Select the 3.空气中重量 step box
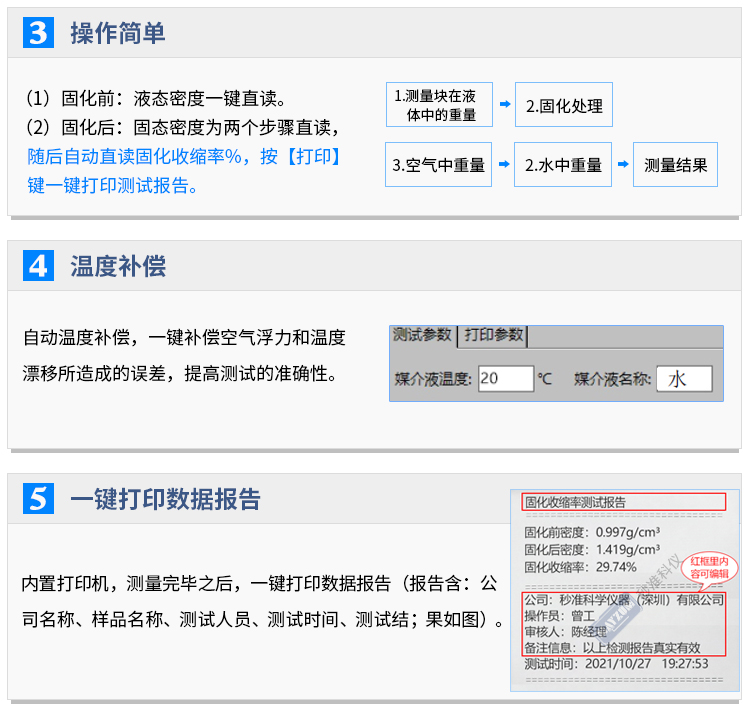Image resolution: width=750 pixels, height=717 pixels. click(438, 165)
